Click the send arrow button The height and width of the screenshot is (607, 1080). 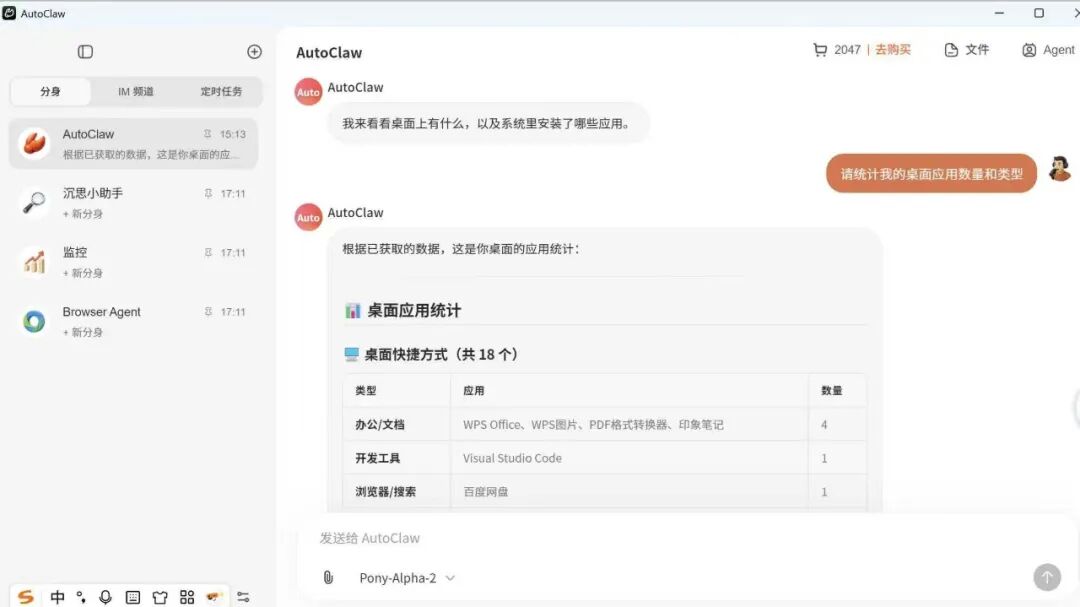click(x=1047, y=577)
